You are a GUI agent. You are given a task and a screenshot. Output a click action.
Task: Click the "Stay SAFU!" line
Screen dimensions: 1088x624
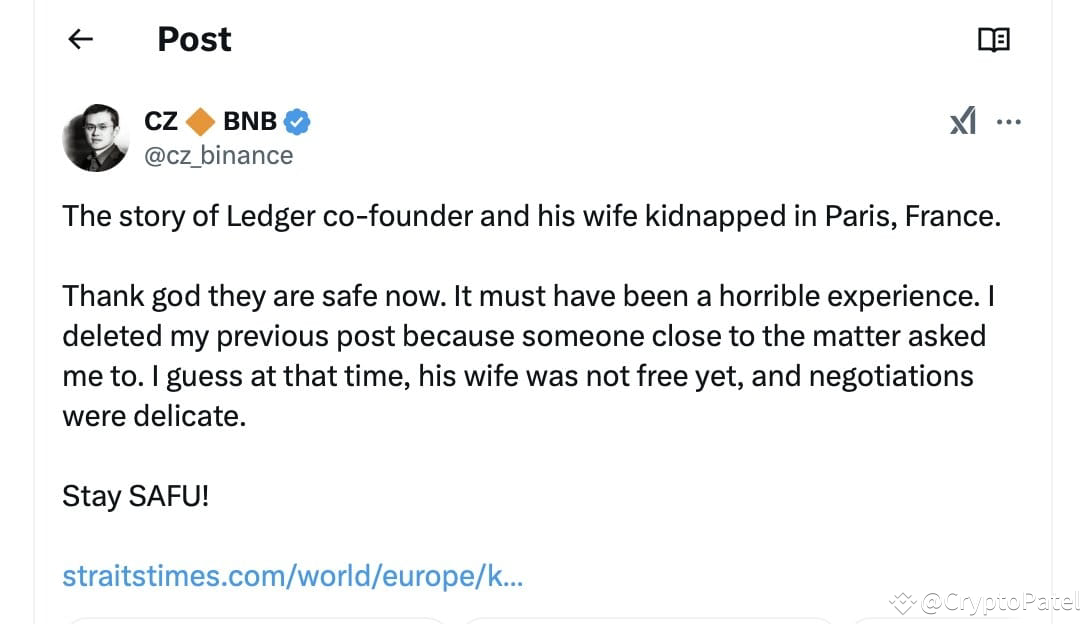[x=136, y=496]
